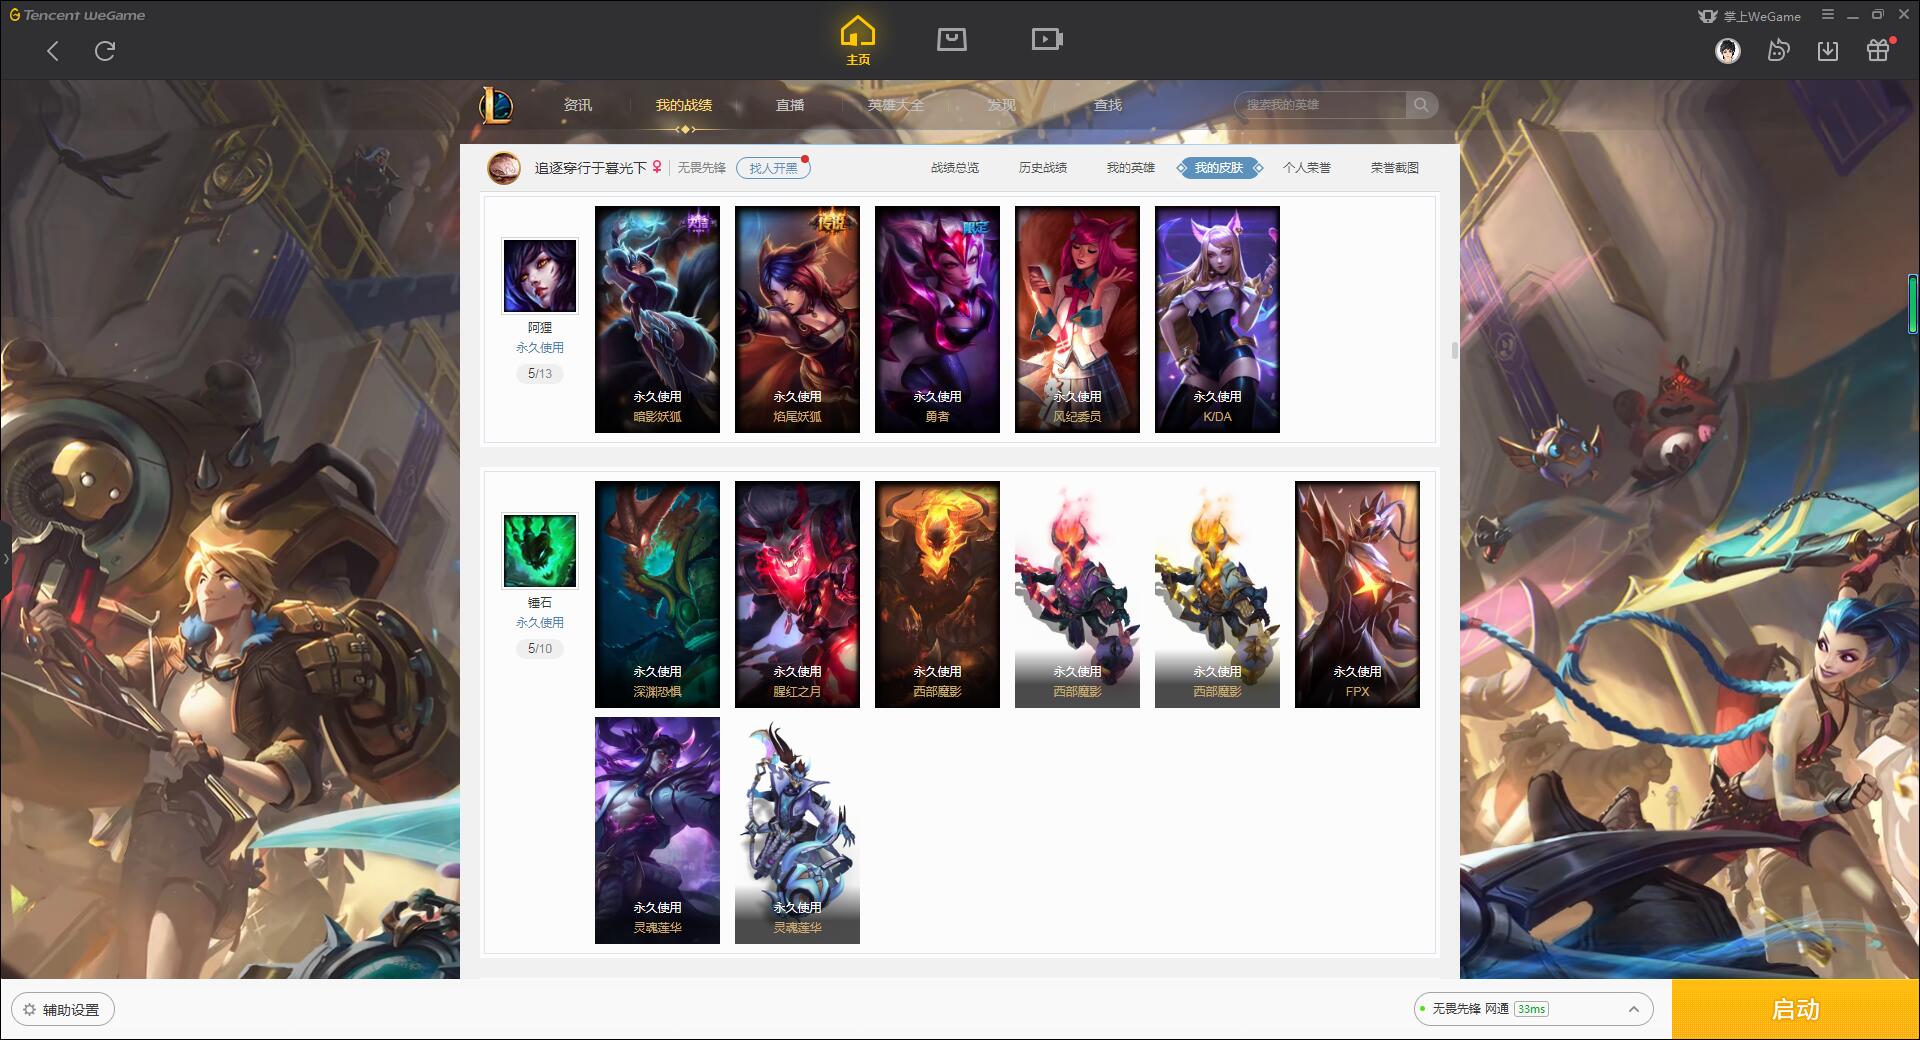Focus the 搜索我的英雄 search field
The image size is (1920, 1040).
pyautogui.click(x=1320, y=105)
